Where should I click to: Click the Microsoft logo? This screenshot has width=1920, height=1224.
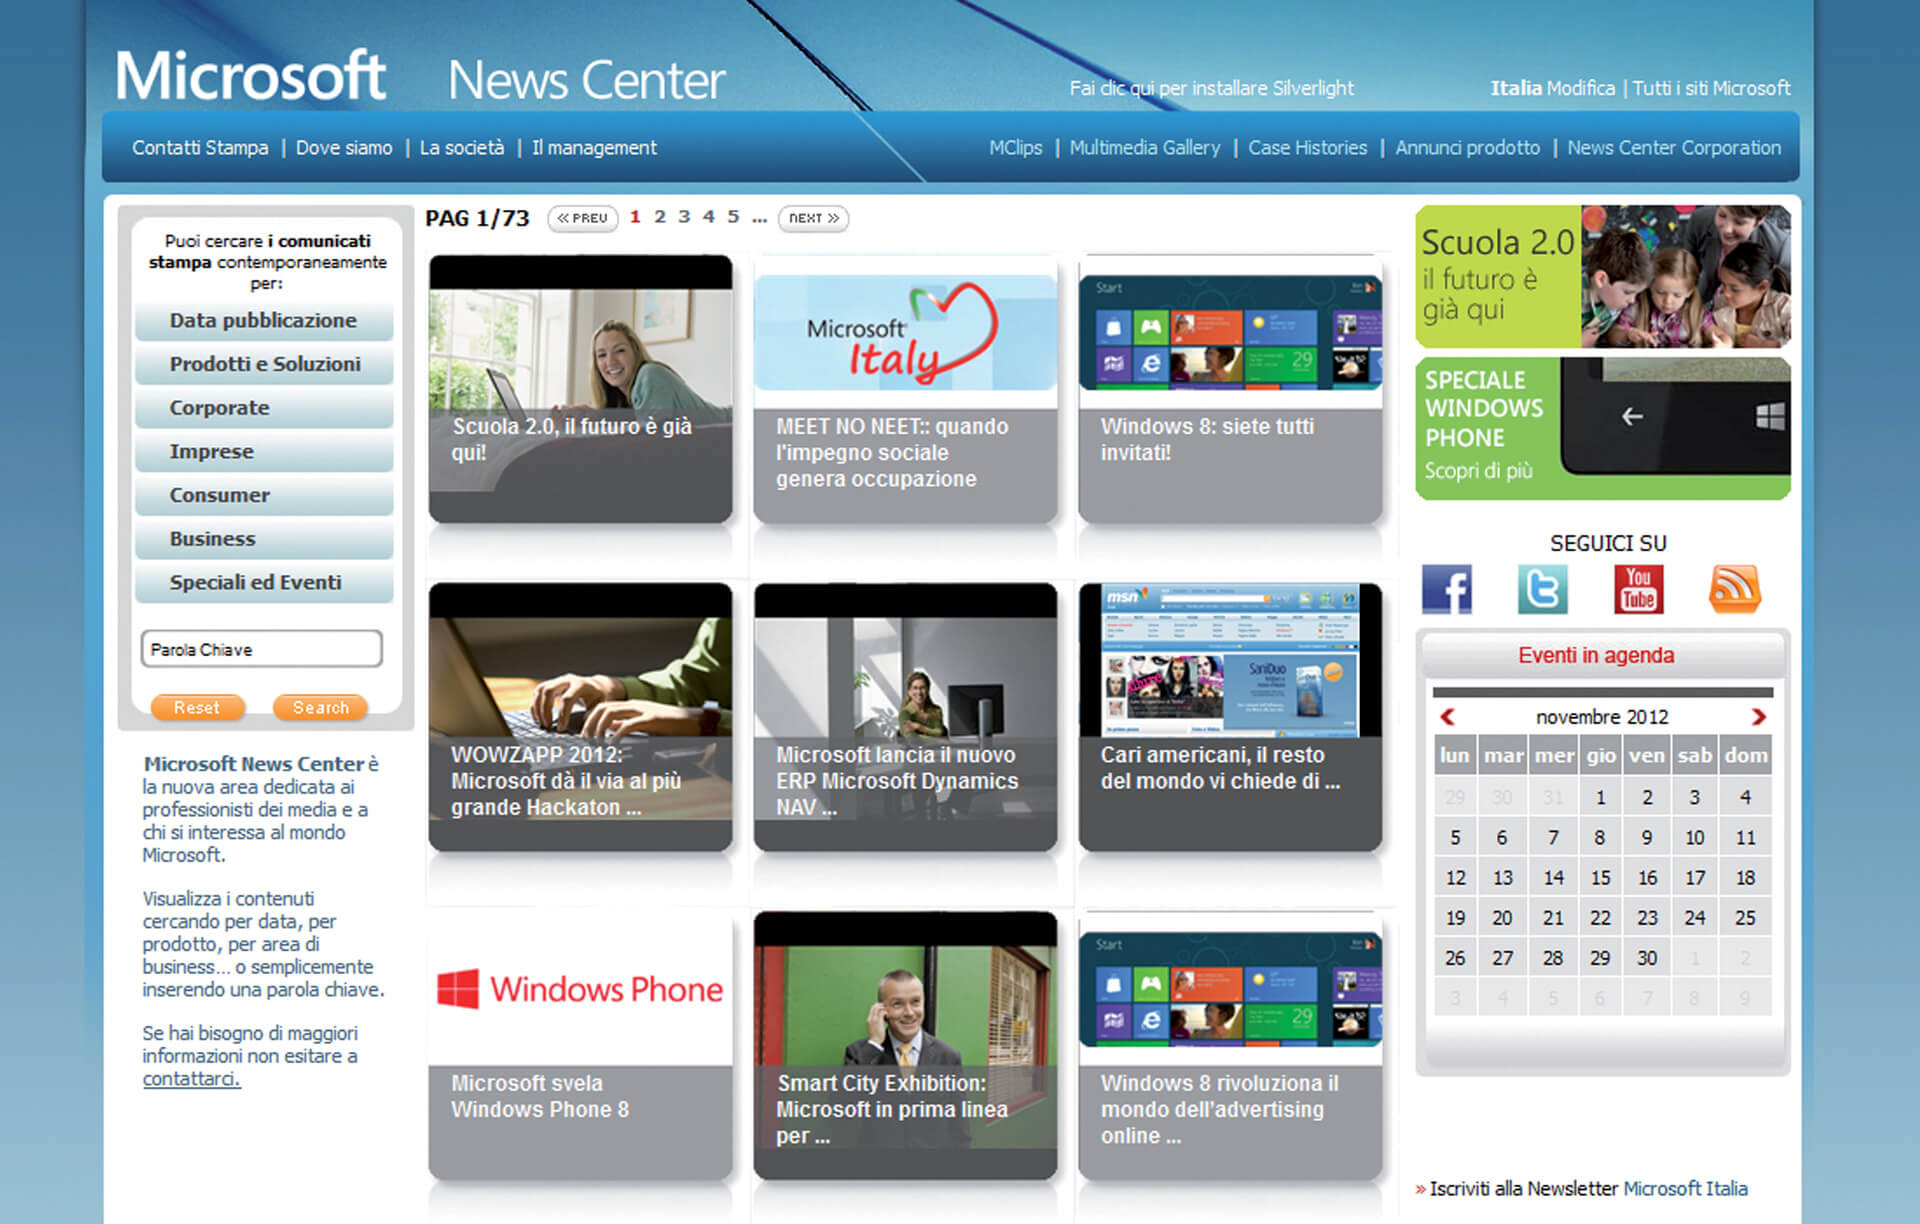250,76
